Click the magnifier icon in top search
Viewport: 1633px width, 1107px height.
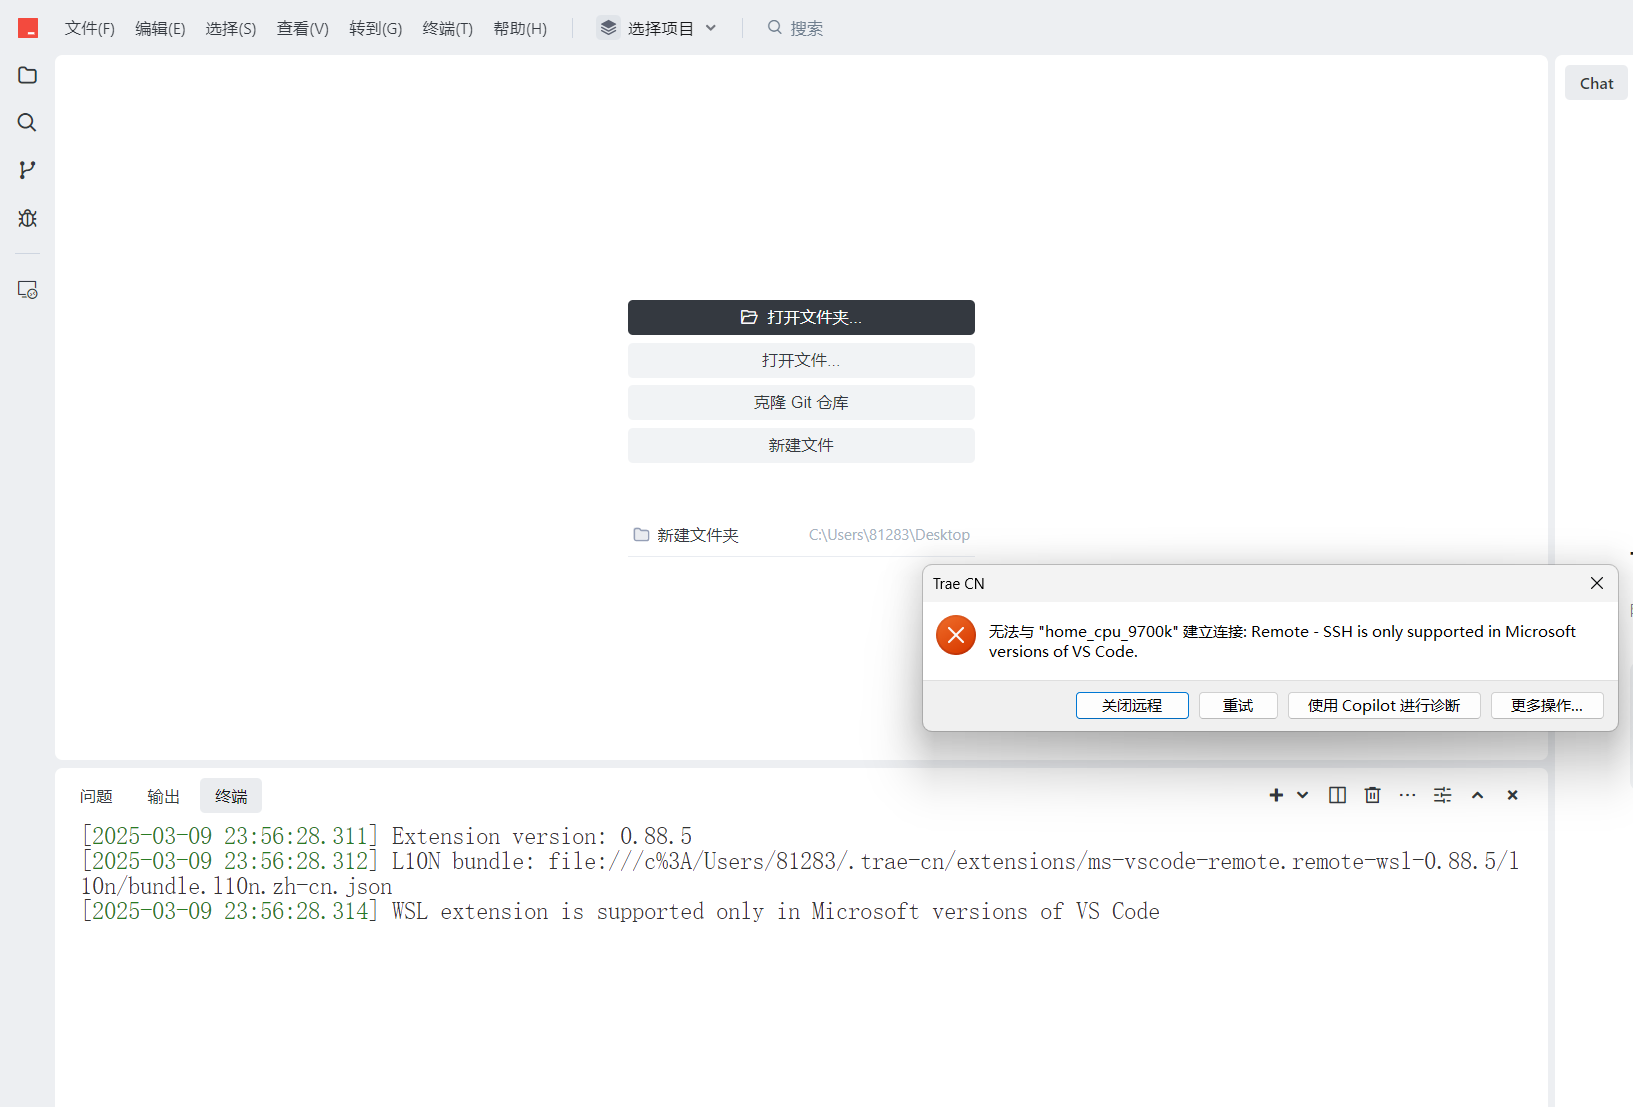point(774,28)
